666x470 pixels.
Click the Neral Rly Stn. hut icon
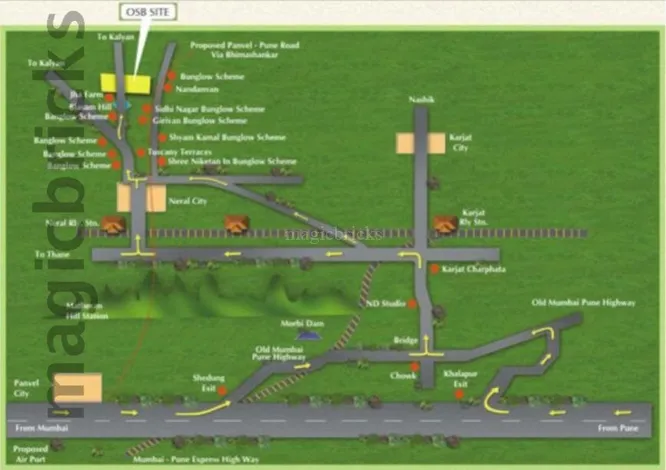pyautogui.click(x=114, y=227)
